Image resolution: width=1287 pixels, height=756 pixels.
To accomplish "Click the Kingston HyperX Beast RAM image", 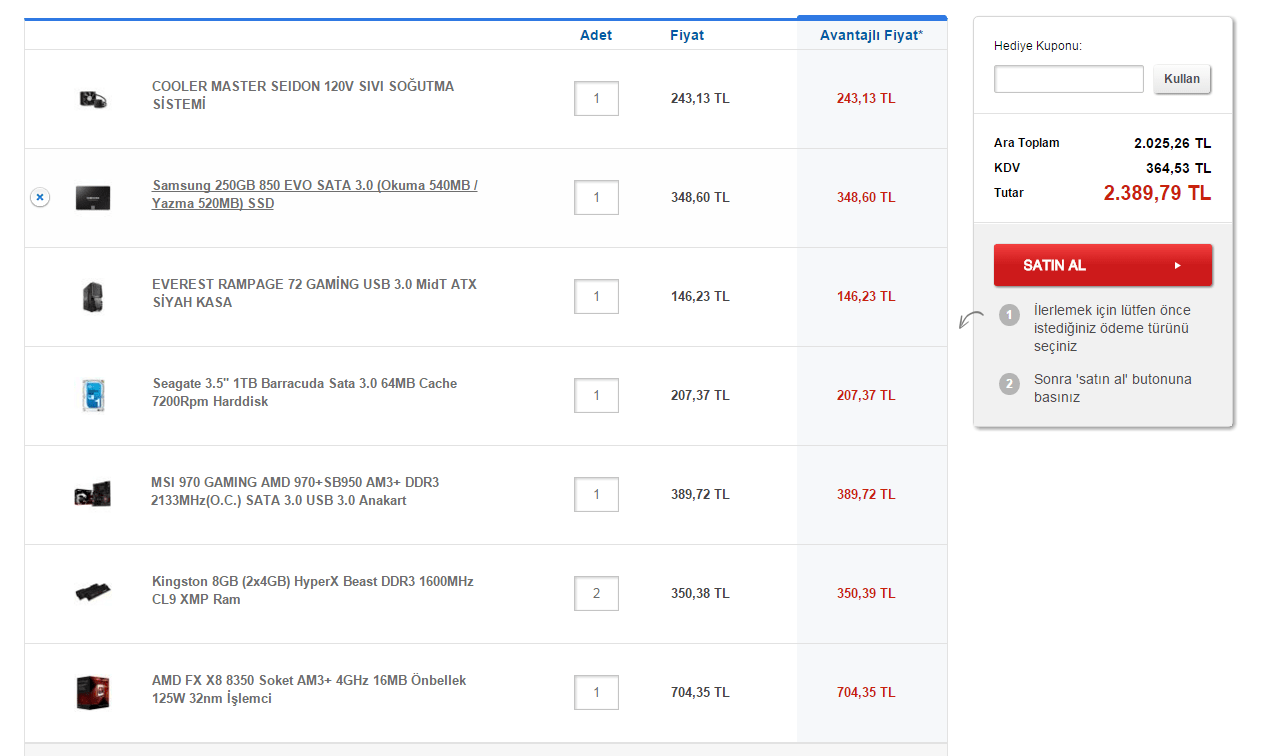I will pyautogui.click(x=93, y=593).
